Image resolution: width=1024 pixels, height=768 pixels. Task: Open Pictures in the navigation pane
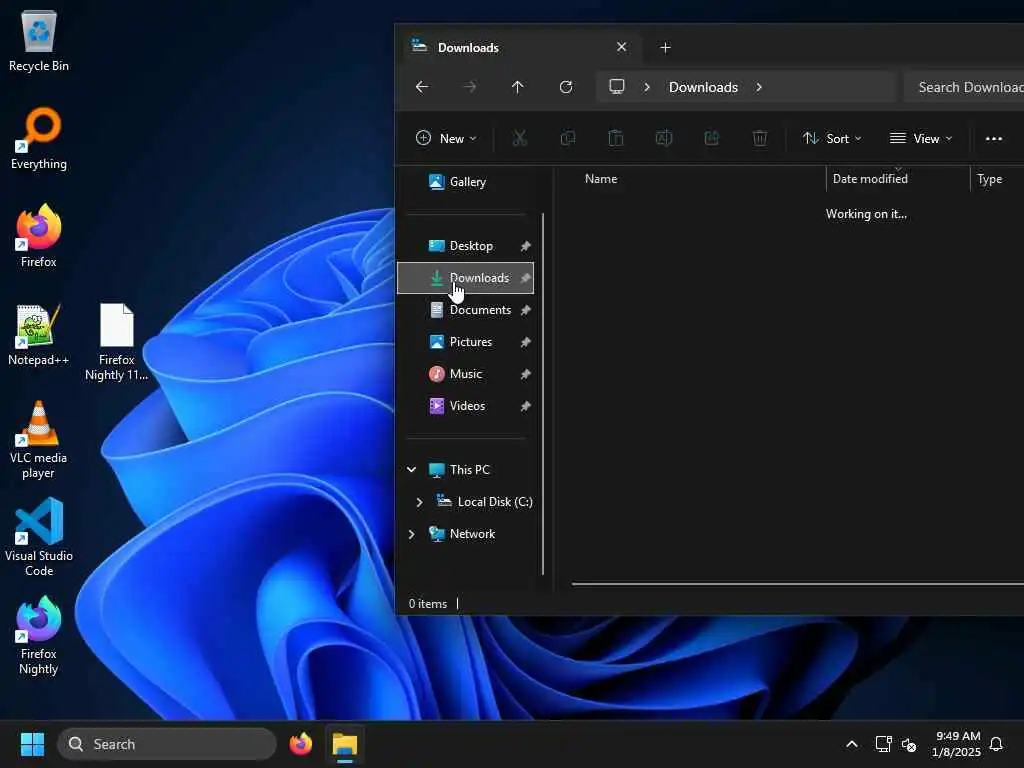click(461, 342)
